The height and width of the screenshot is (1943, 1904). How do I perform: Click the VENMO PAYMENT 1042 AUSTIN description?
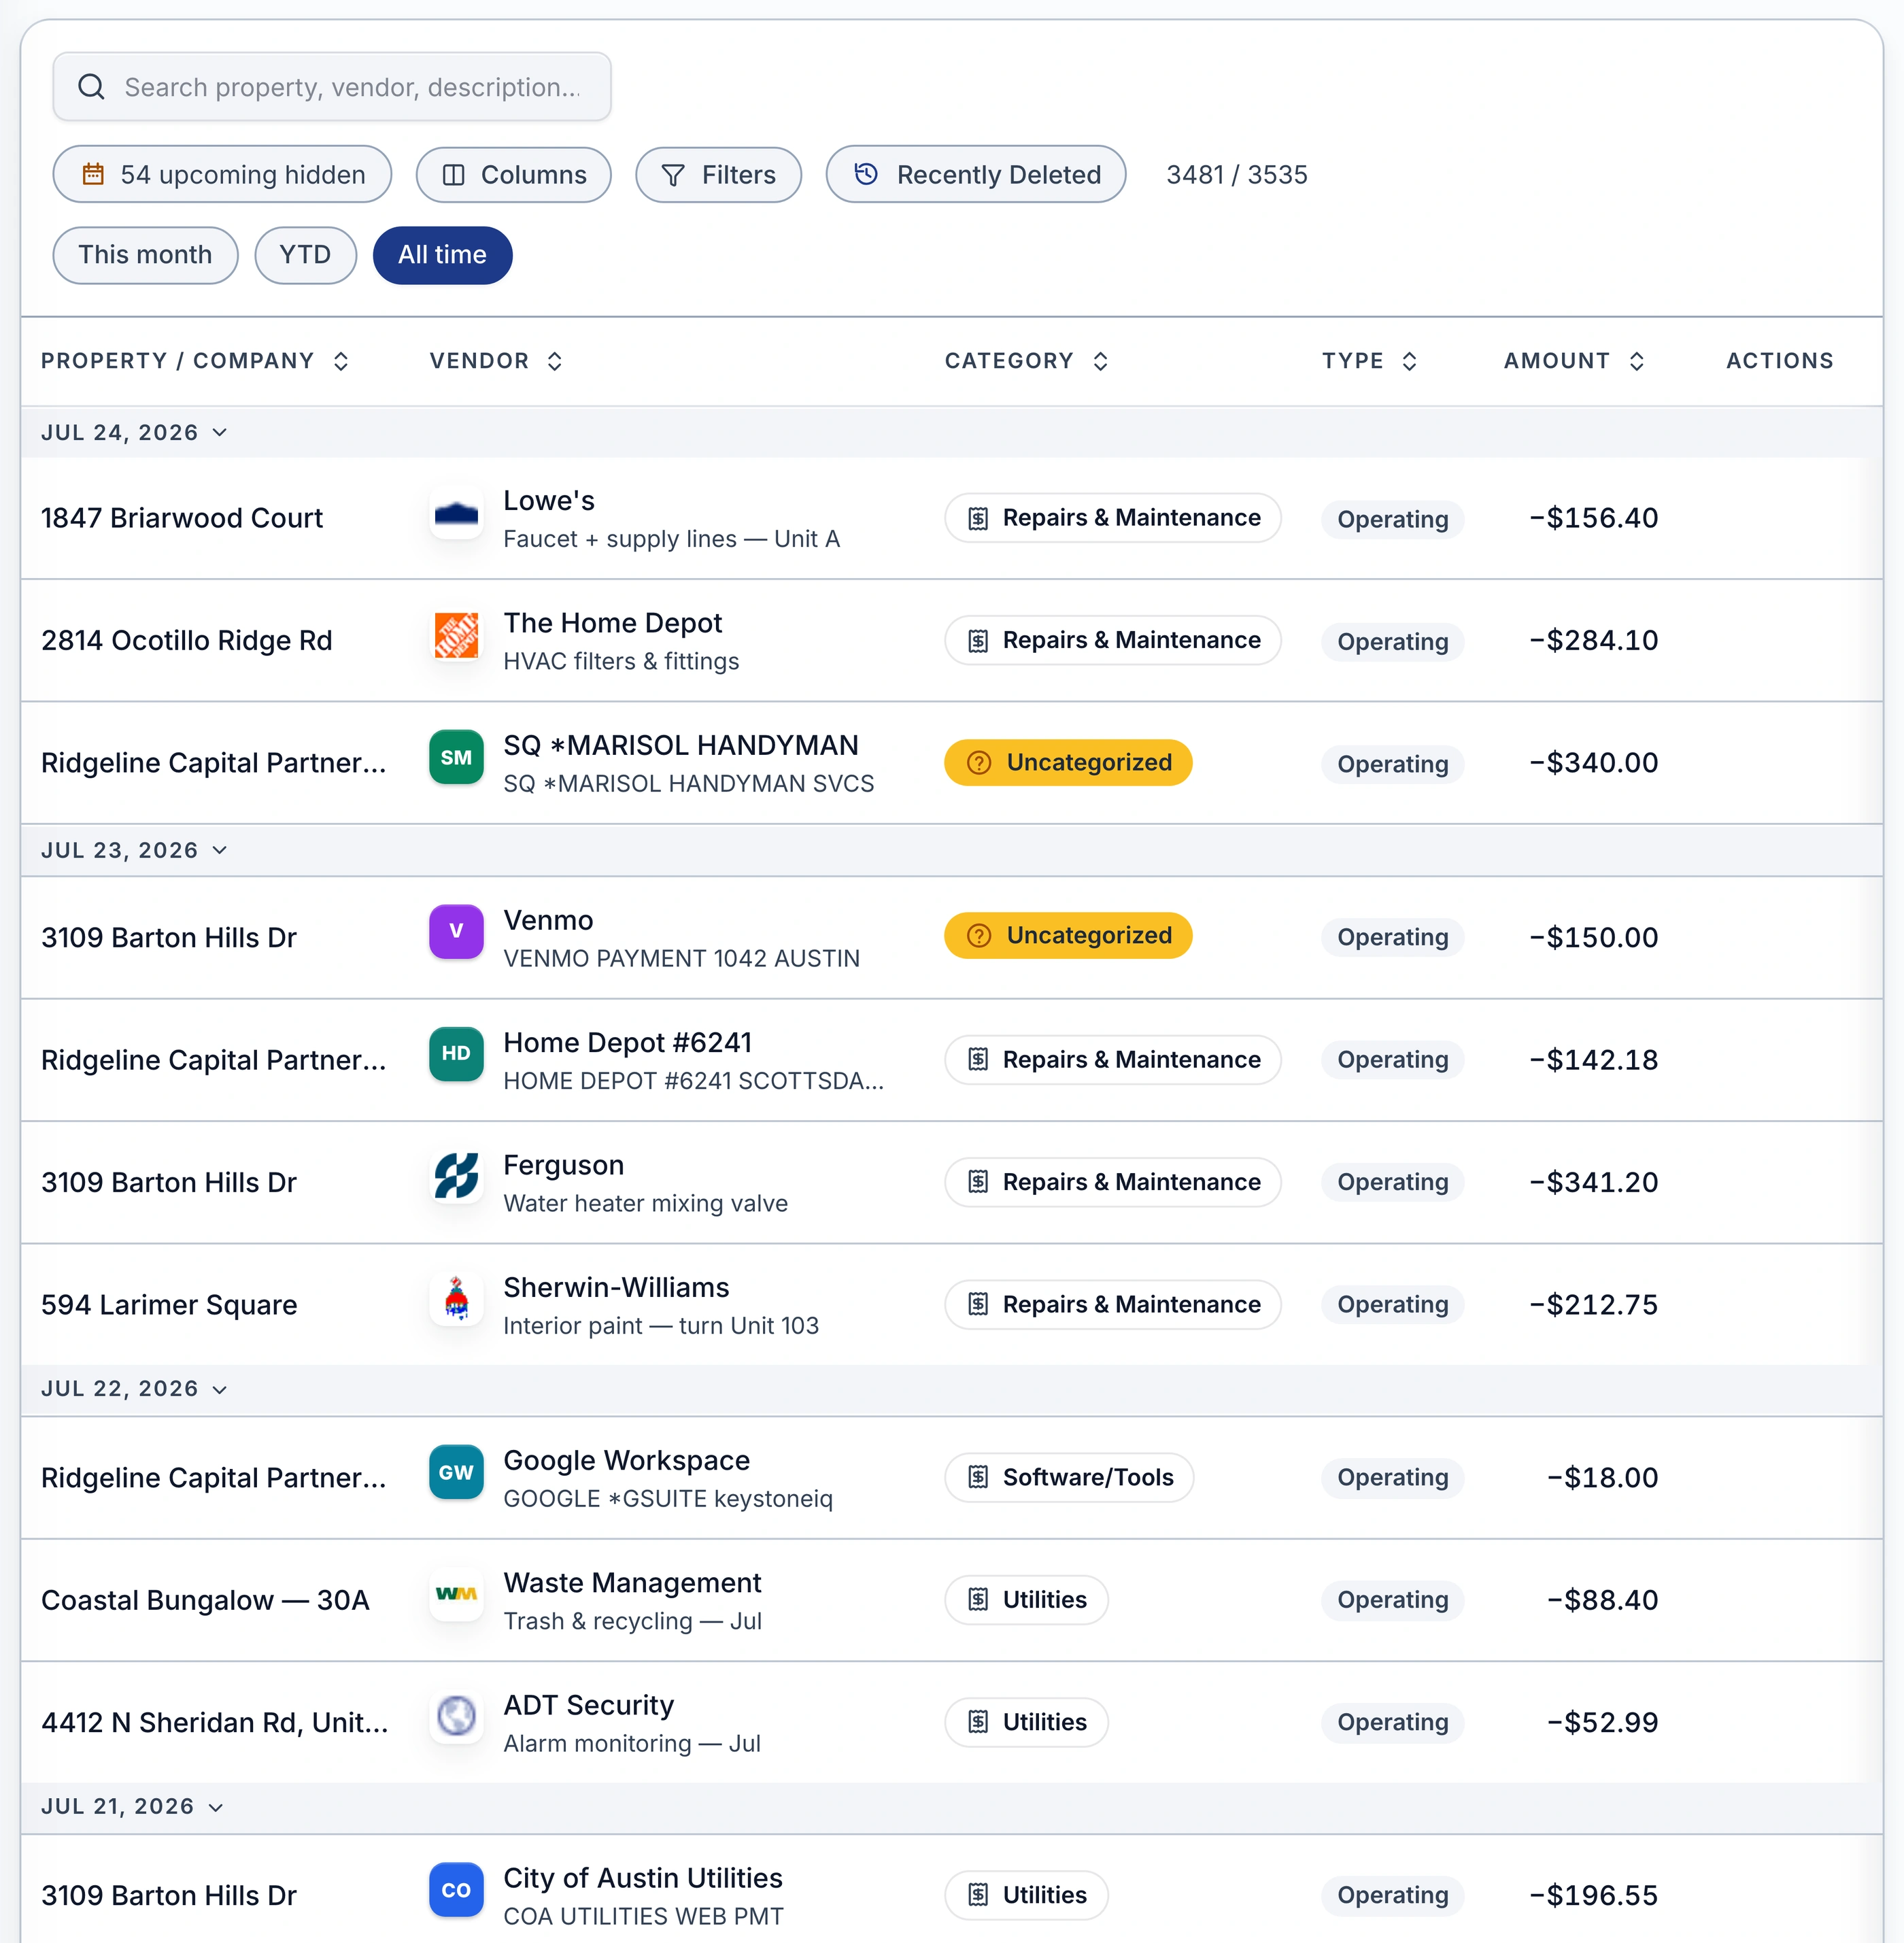[681, 958]
